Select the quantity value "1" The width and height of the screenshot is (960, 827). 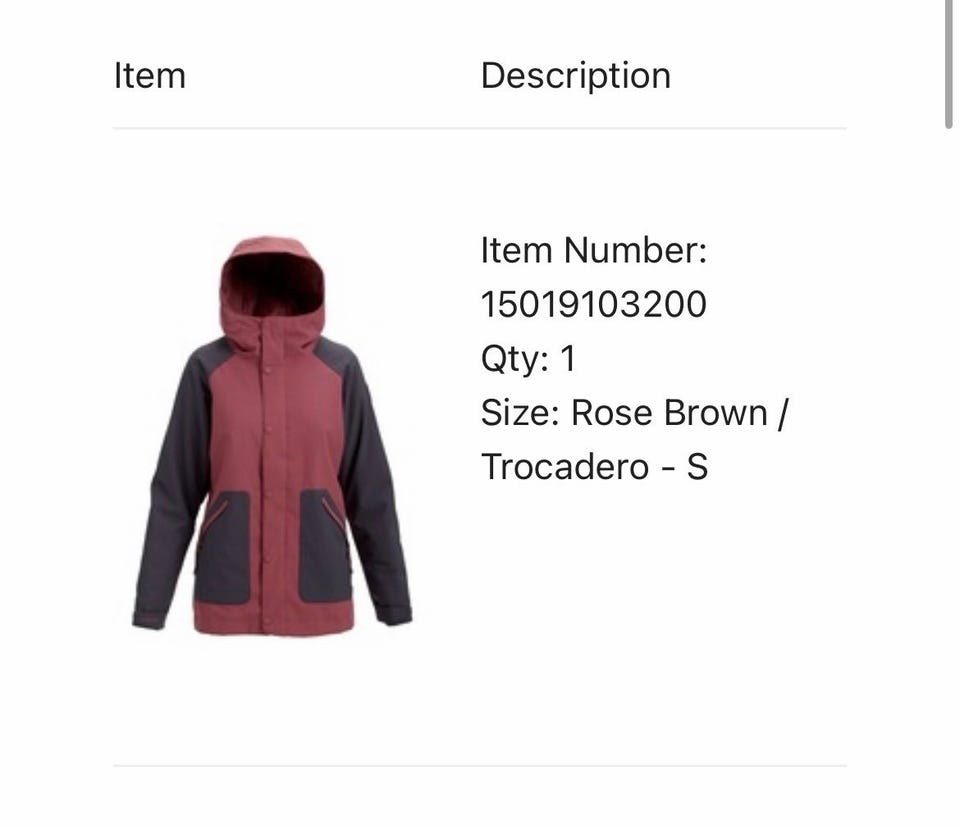coord(568,358)
